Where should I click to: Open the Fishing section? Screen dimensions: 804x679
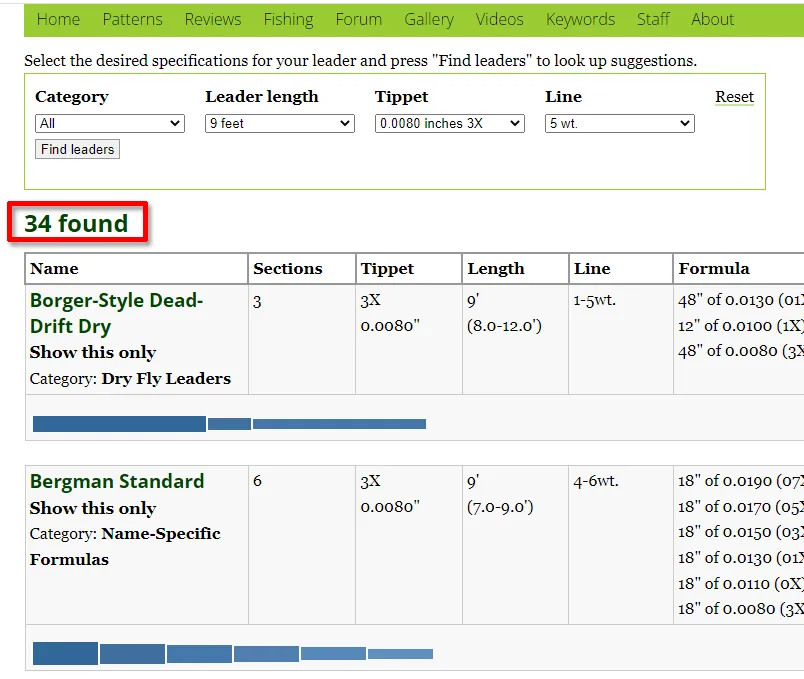288,19
